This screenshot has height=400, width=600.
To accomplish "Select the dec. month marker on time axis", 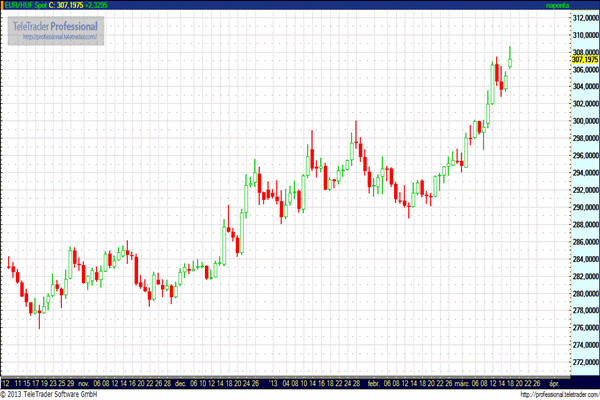I will [x=181, y=382].
